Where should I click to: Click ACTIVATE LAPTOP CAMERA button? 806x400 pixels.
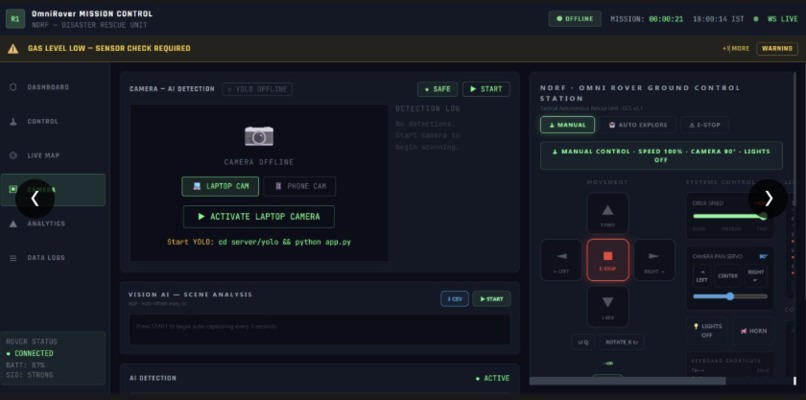click(x=259, y=216)
